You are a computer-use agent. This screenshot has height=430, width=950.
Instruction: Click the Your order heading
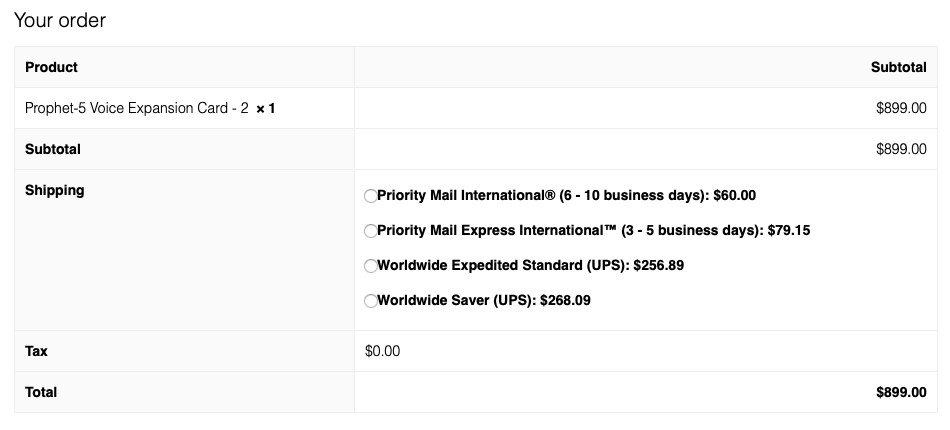tap(60, 20)
